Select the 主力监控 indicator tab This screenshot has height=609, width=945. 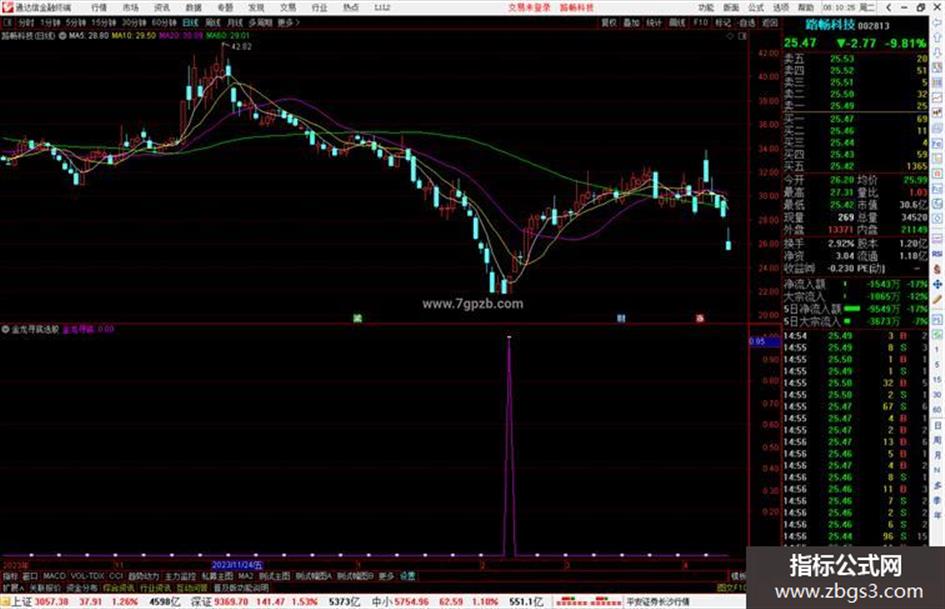click(180, 576)
